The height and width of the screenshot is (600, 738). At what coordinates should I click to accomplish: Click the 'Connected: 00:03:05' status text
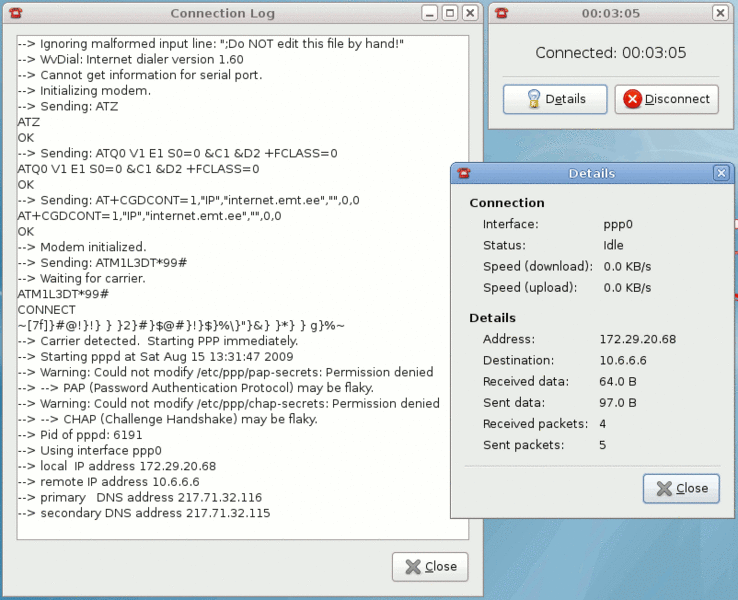pyautogui.click(x=610, y=53)
